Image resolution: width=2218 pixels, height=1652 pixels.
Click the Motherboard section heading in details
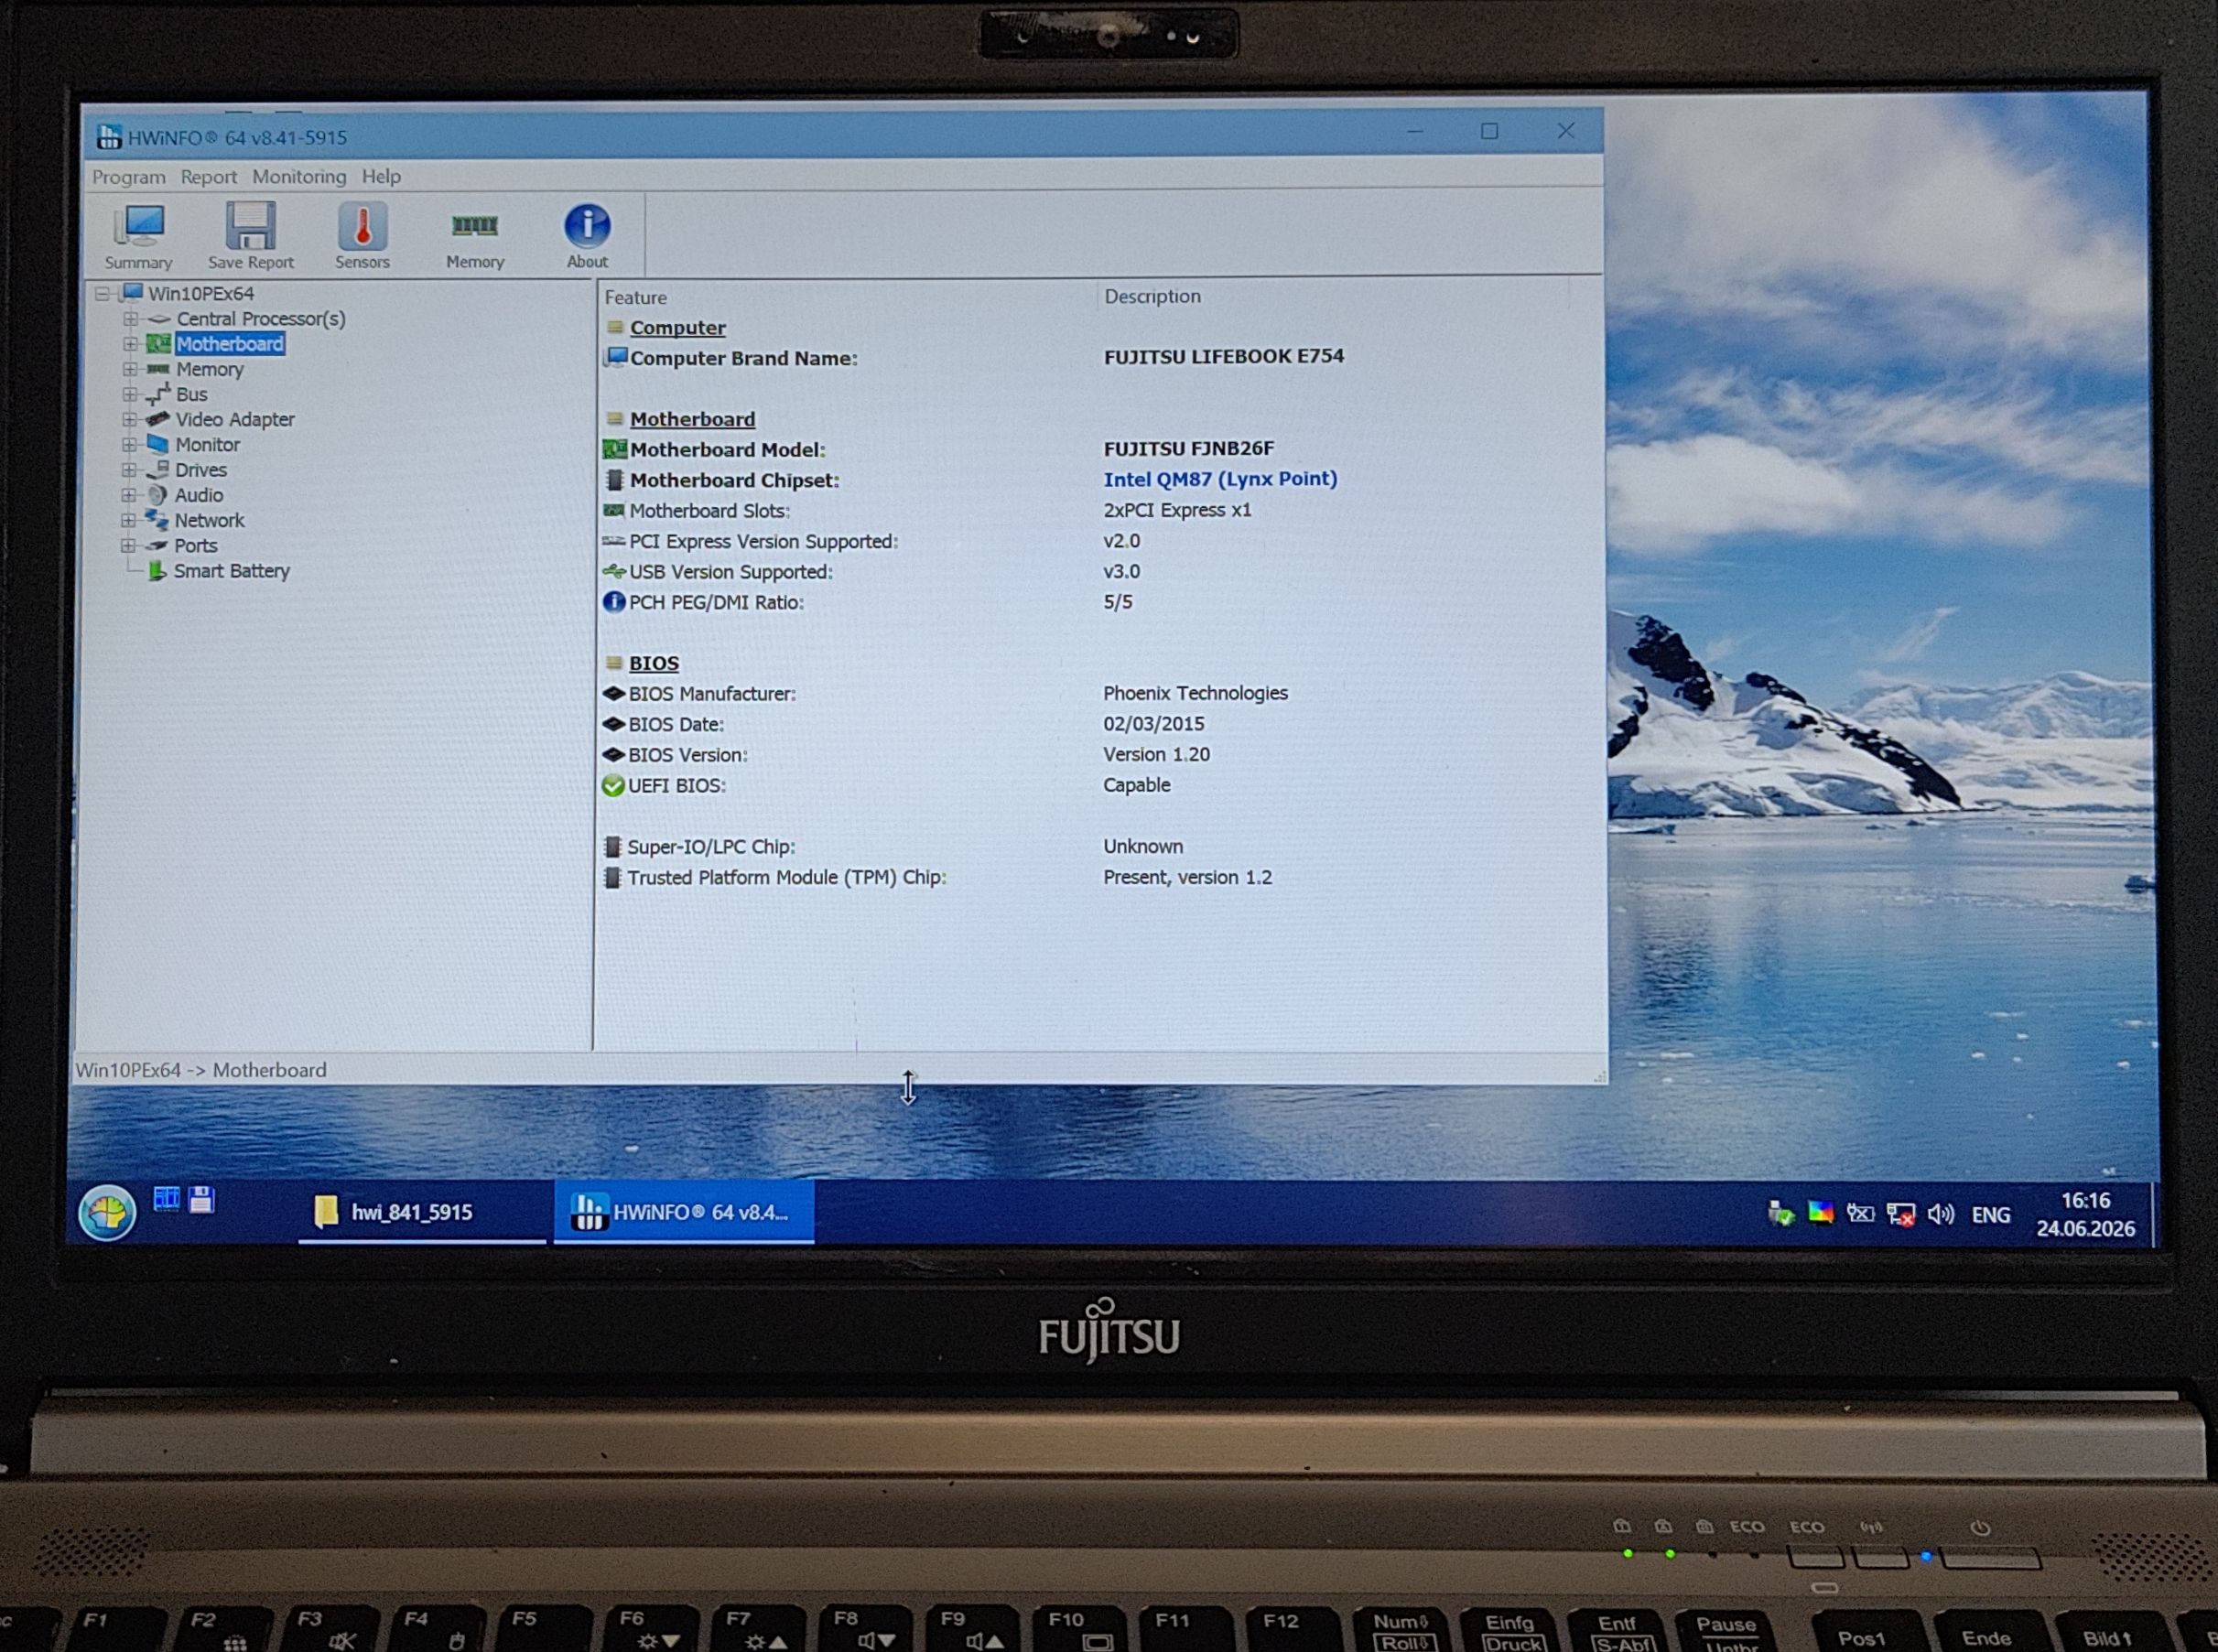(692, 419)
